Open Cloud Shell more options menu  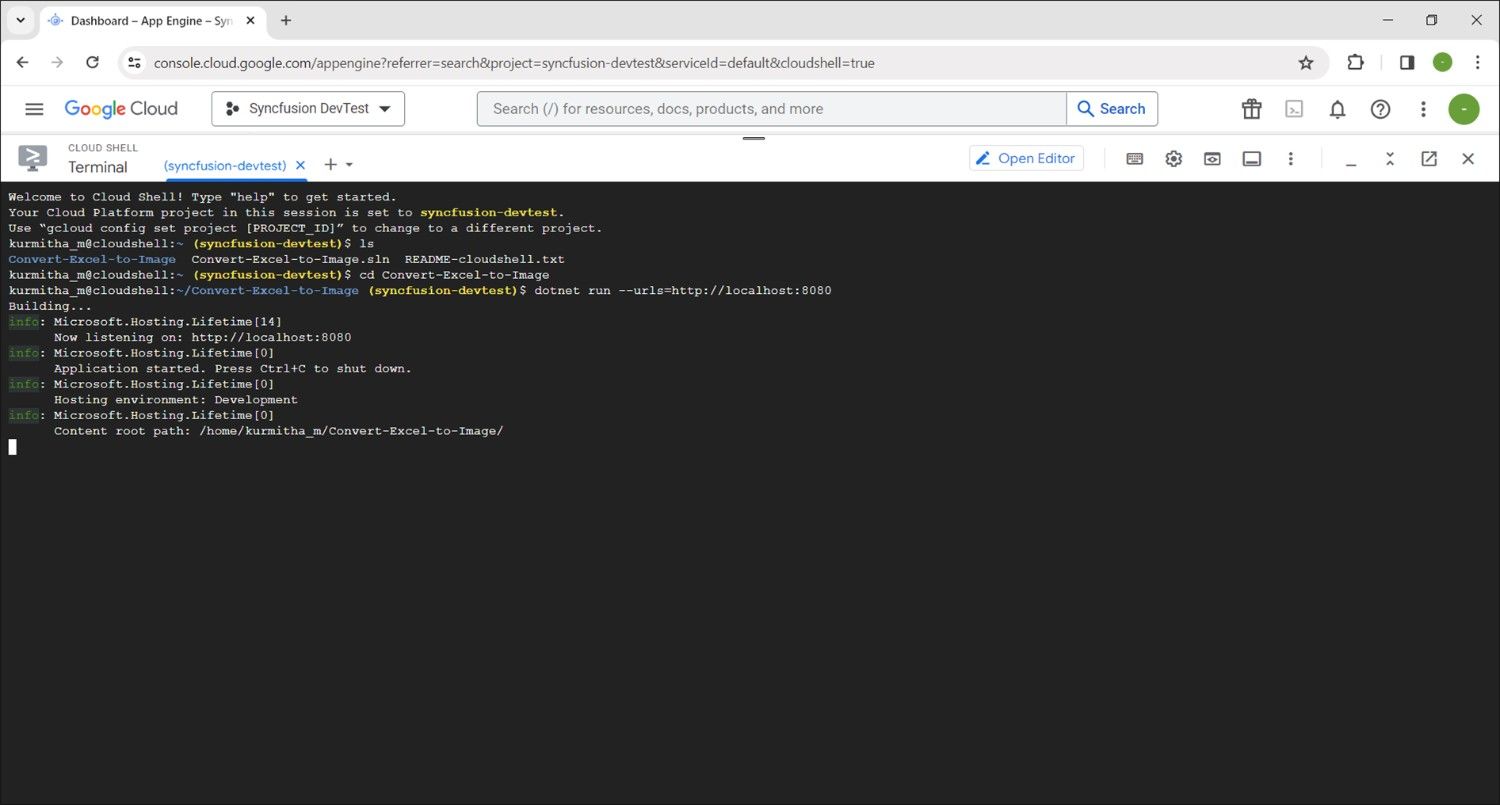[x=1291, y=159]
